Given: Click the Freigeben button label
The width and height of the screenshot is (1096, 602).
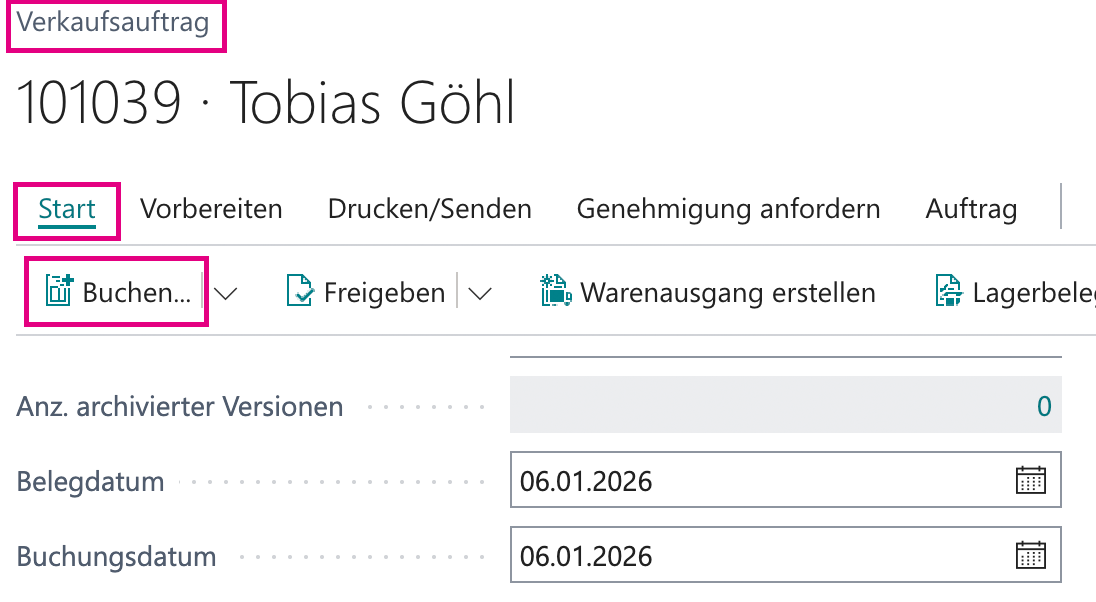Looking at the screenshot, I should point(384,292).
